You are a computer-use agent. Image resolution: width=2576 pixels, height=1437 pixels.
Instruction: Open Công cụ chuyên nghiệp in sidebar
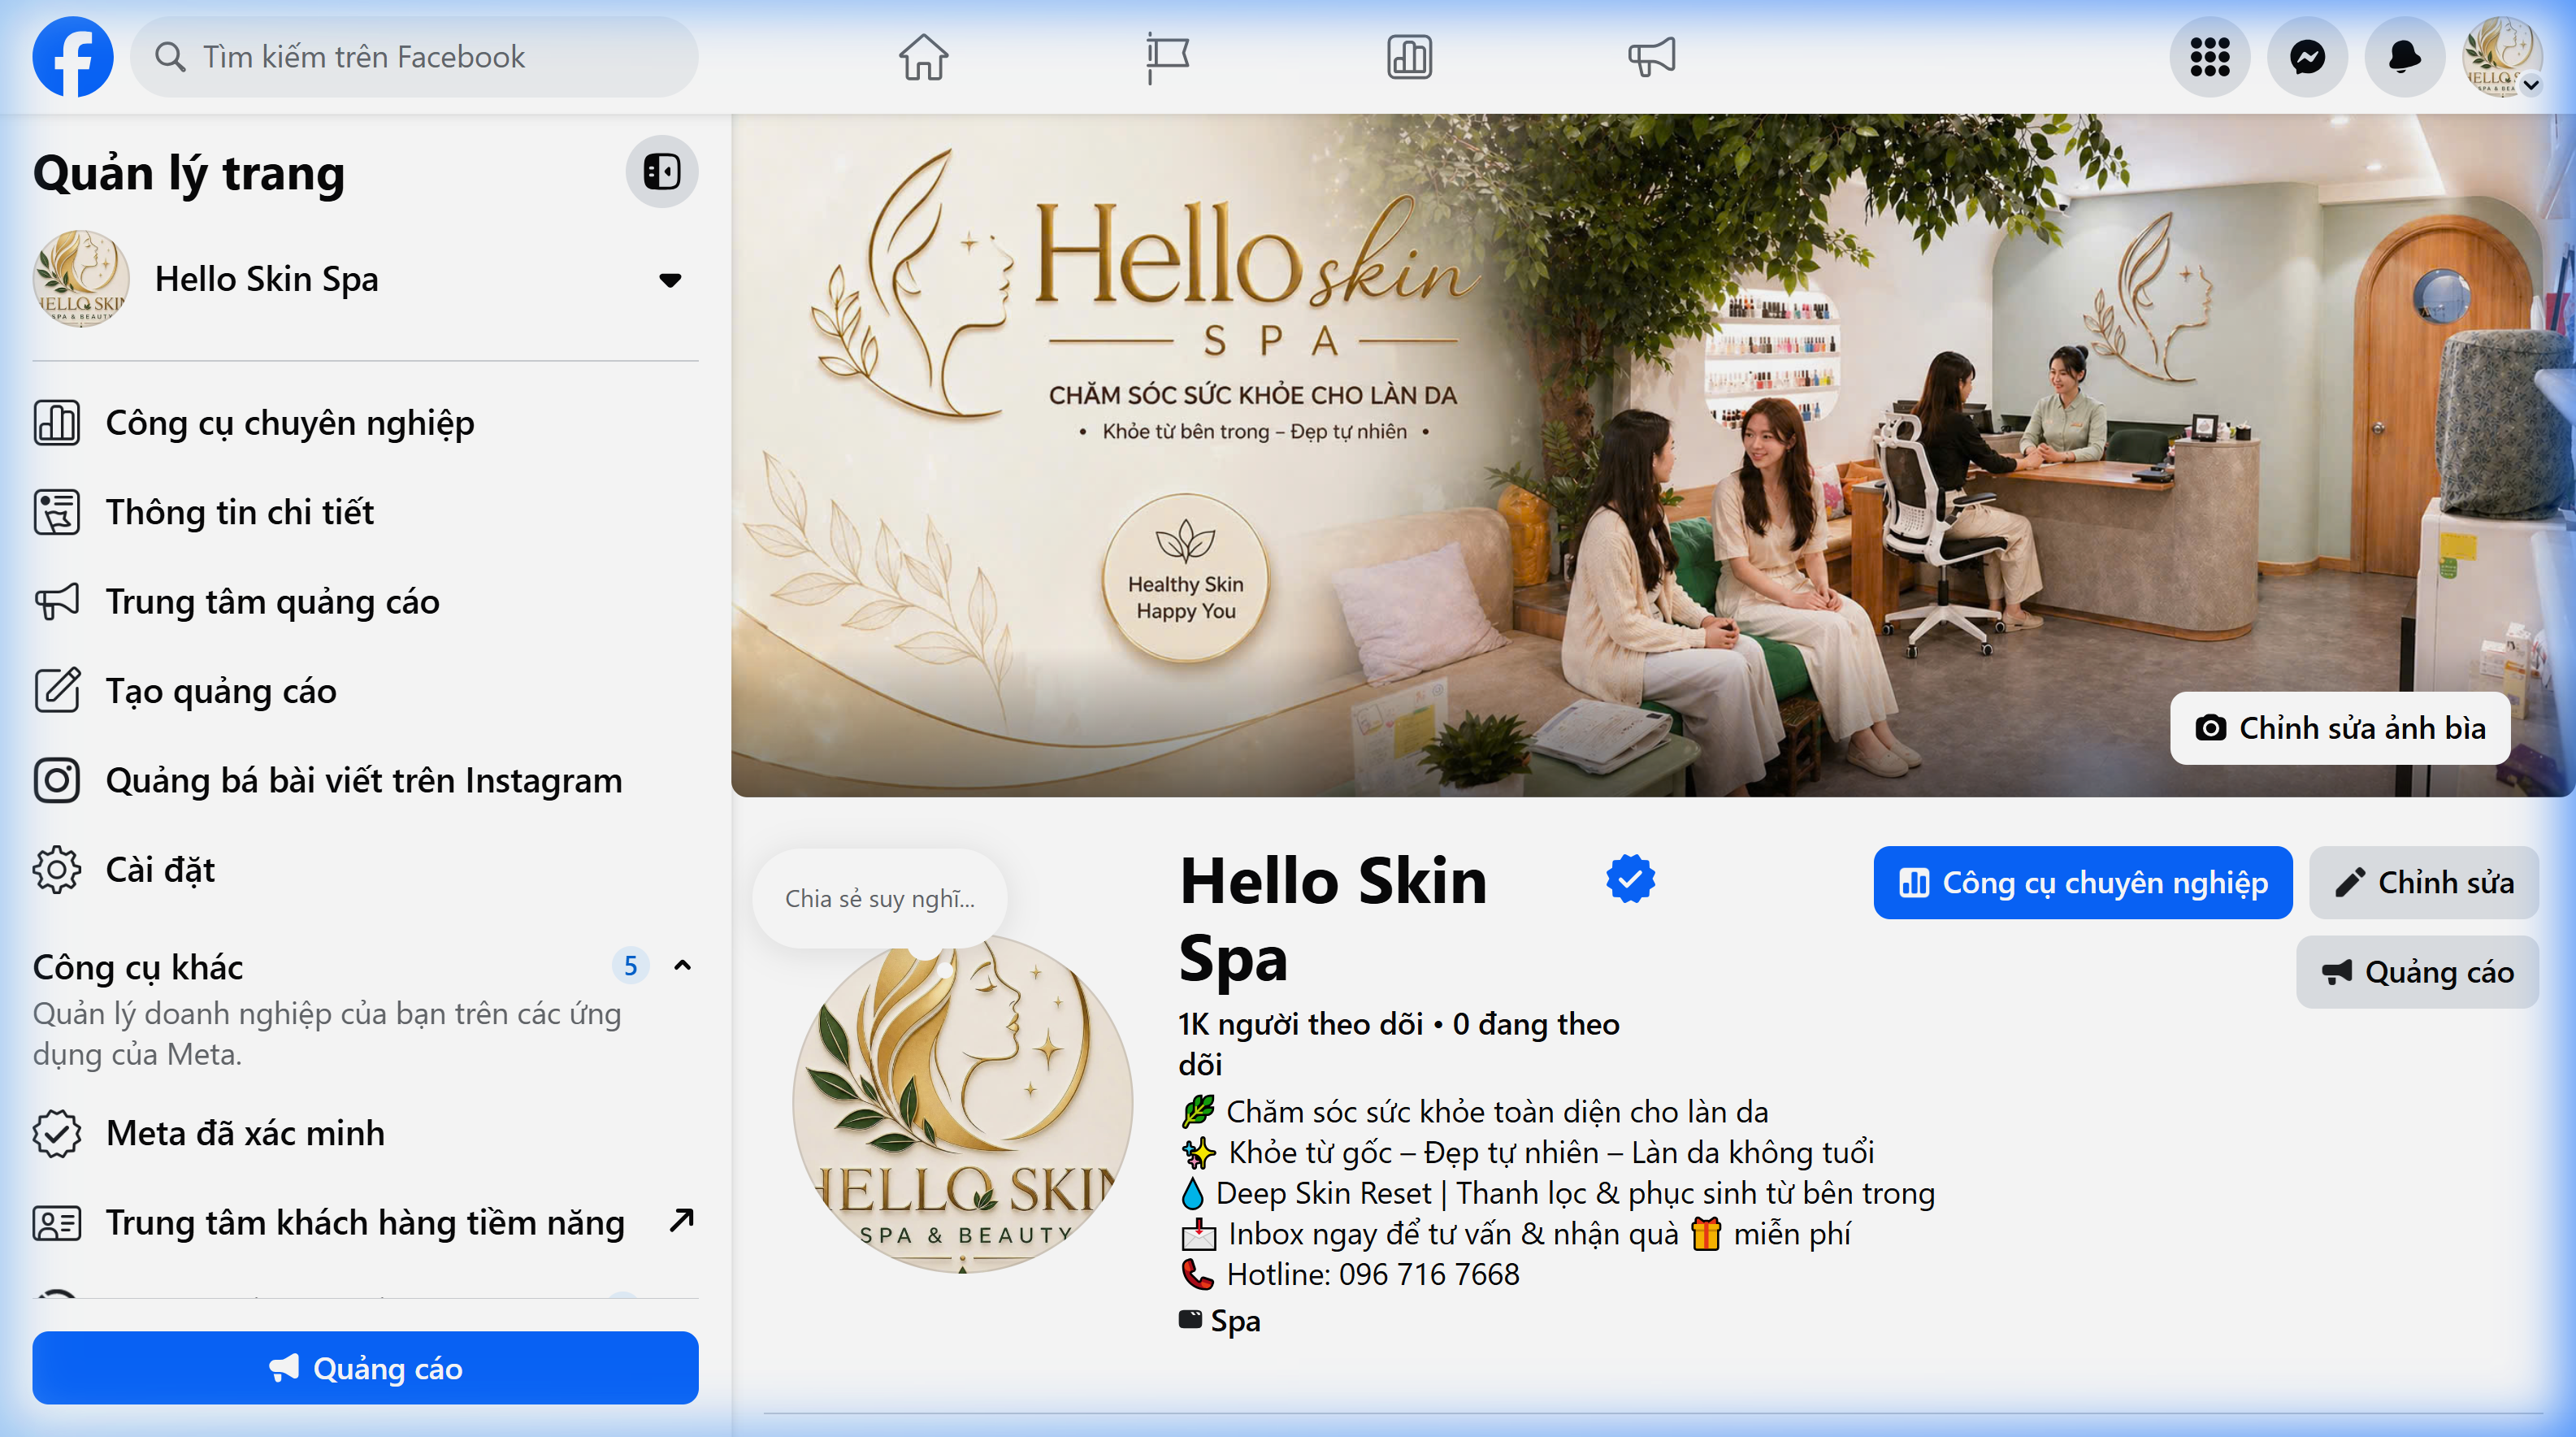tap(365, 423)
